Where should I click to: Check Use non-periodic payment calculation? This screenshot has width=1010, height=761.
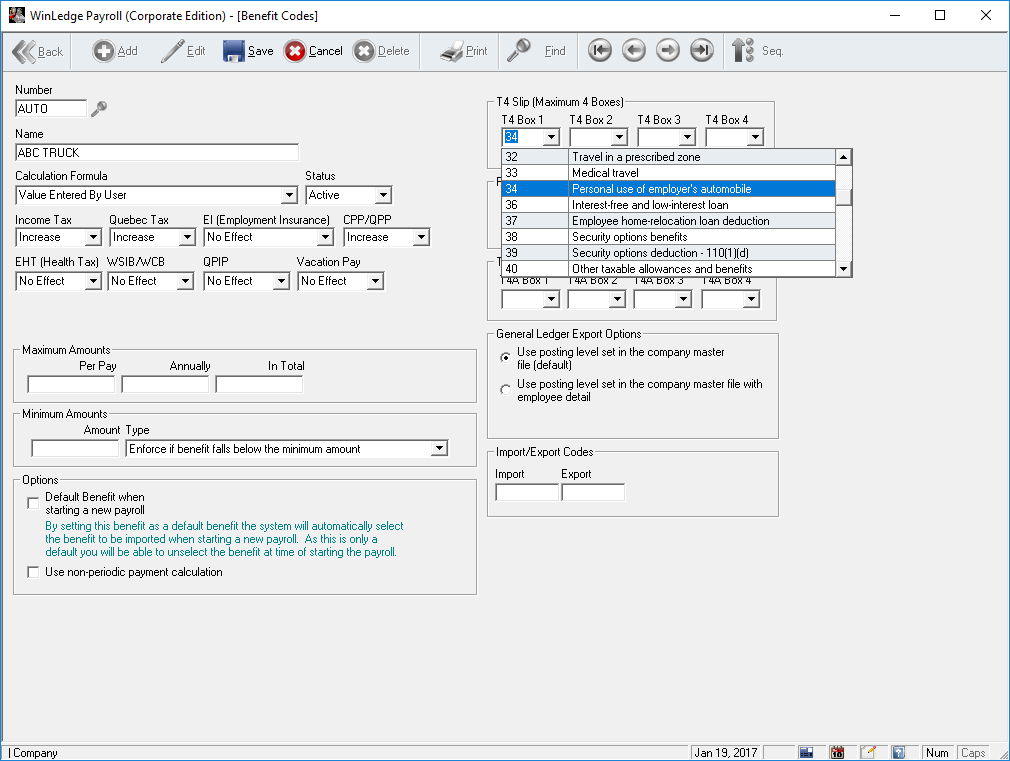tap(33, 572)
